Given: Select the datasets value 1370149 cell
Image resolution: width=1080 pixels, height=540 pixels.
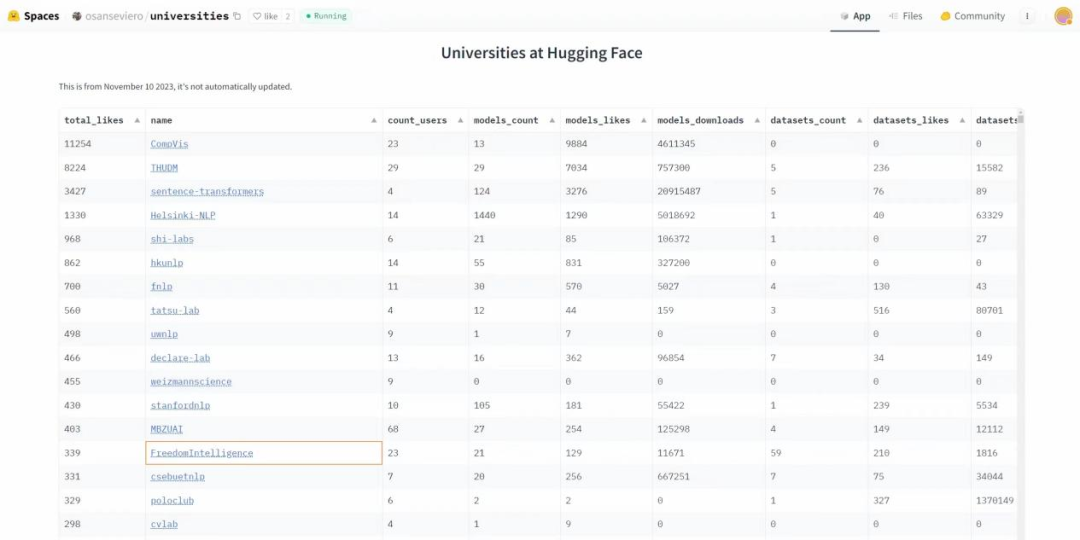Looking at the screenshot, I should tap(994, 500).
